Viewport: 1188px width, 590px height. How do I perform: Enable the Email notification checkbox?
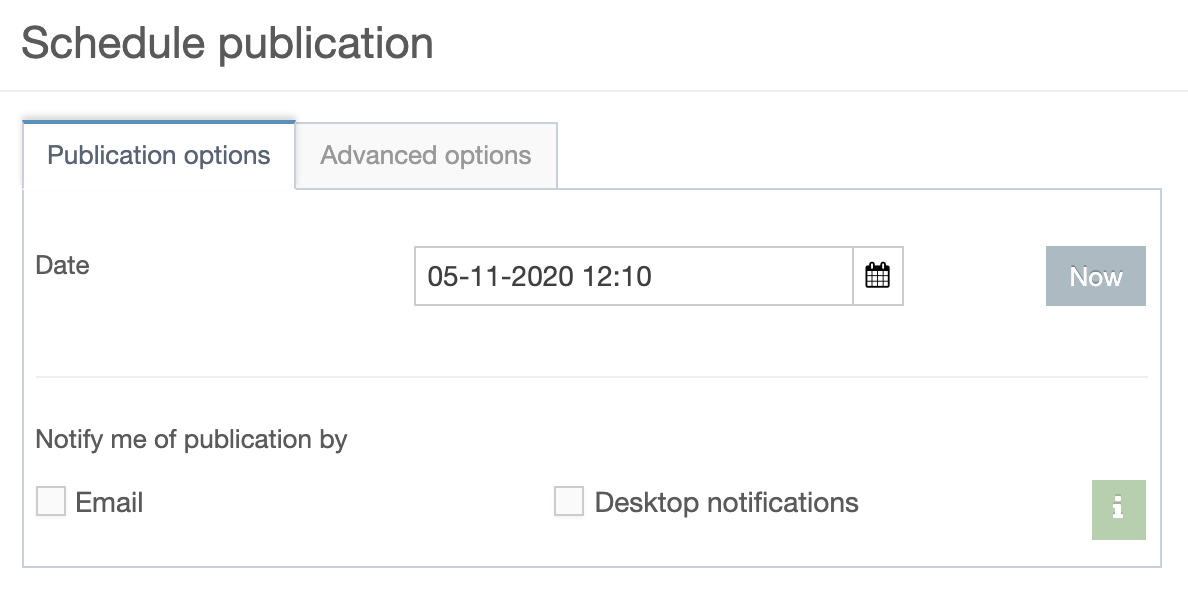(x=51, y=501)
